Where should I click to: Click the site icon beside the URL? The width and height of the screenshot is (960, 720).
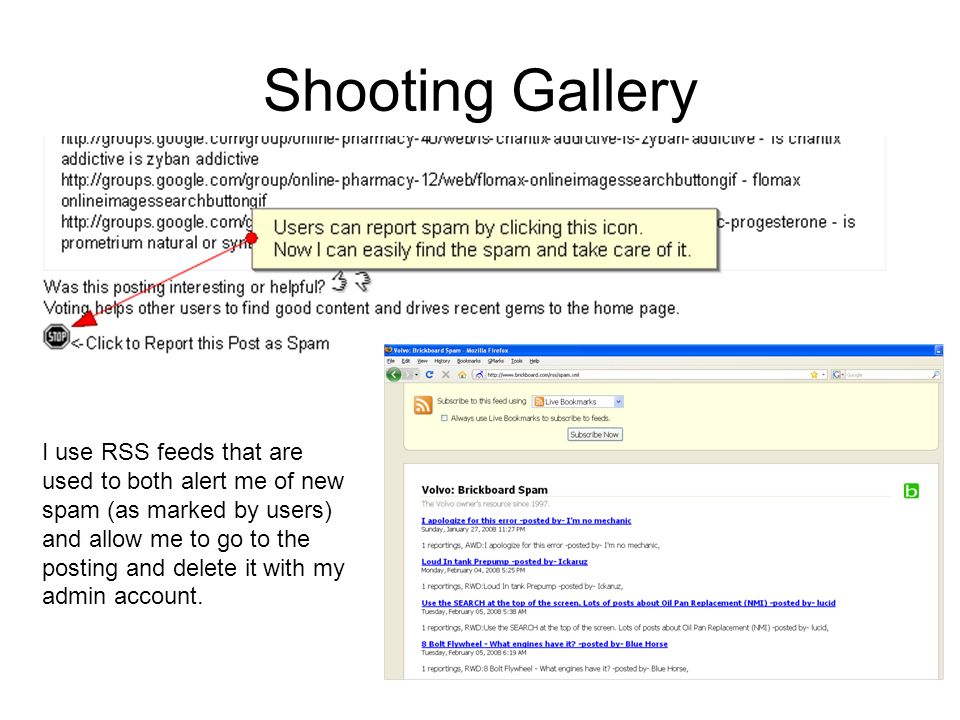point(479,375)
